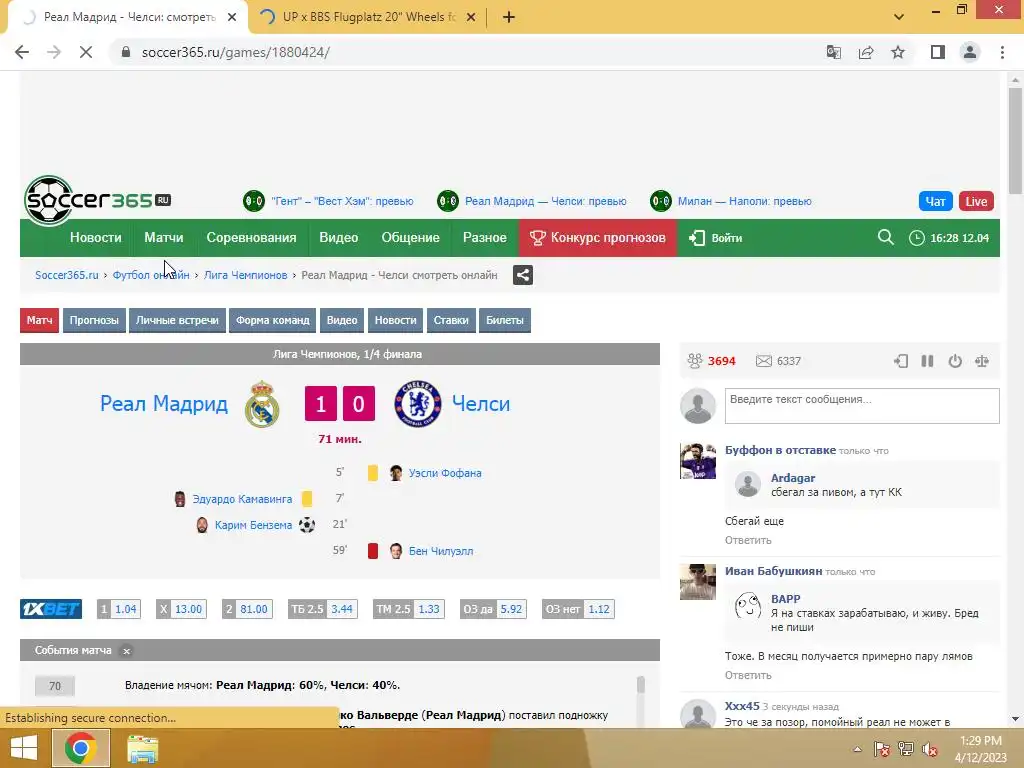Image resolution: width=1024 pixels, height=768 pixels.
Task: Pause the chat feed
Action: pos(927,361)
